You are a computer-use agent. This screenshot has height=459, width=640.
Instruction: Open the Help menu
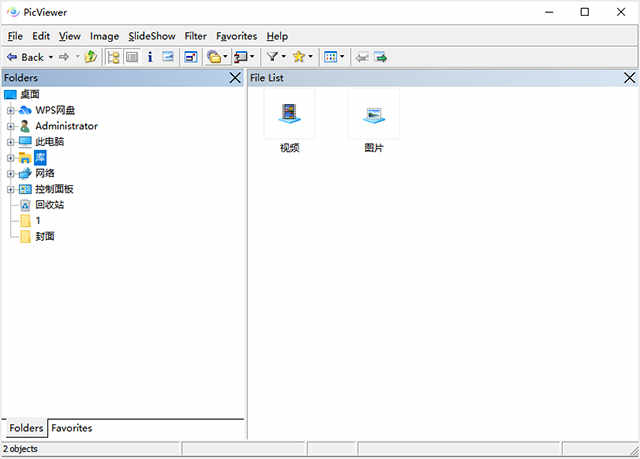pyautogui.click(x=277, y=36)
